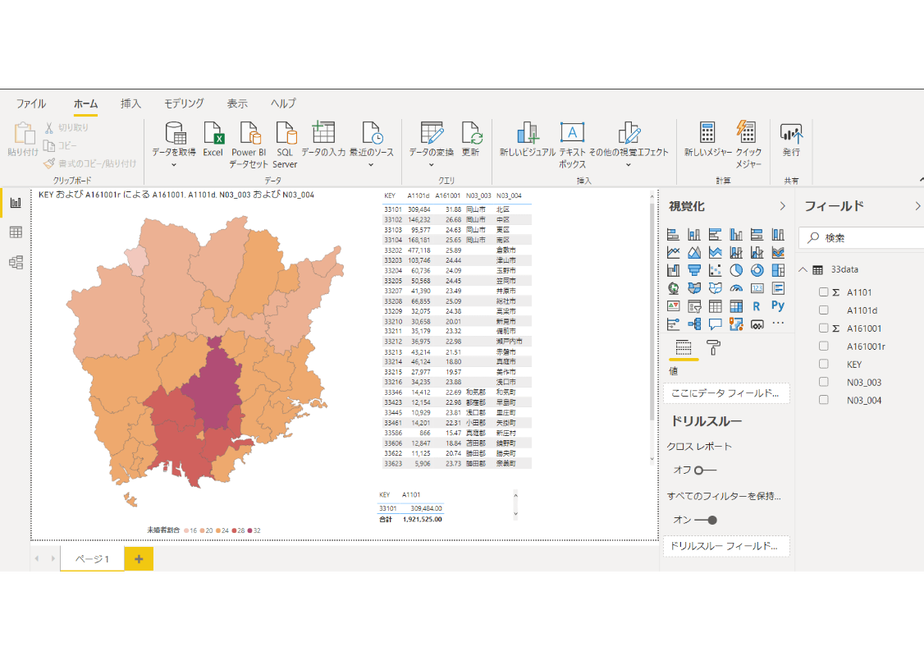924x660 pixels.
Task: Click the データの入力 table icon
Action: click(x=323, y=133)
